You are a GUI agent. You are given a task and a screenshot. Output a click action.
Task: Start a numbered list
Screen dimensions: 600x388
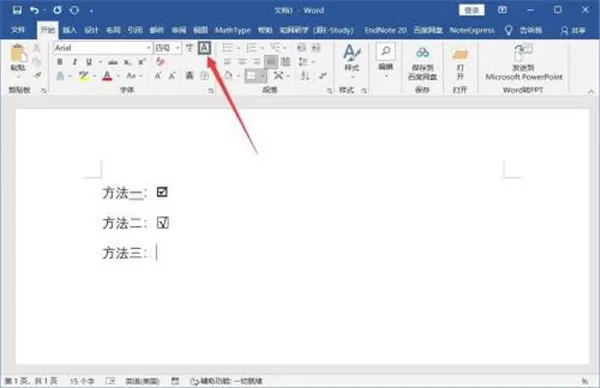click(251, 48)
